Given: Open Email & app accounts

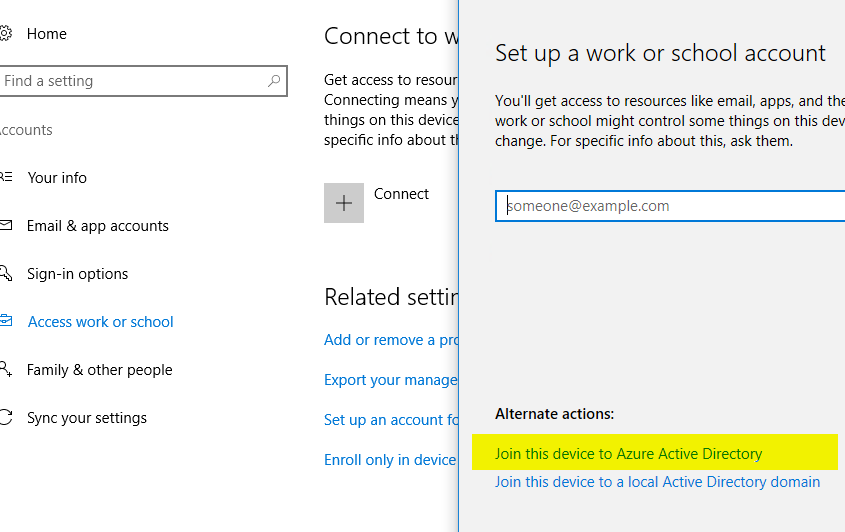Looking at the screenshot, I should tap(98, 226).
